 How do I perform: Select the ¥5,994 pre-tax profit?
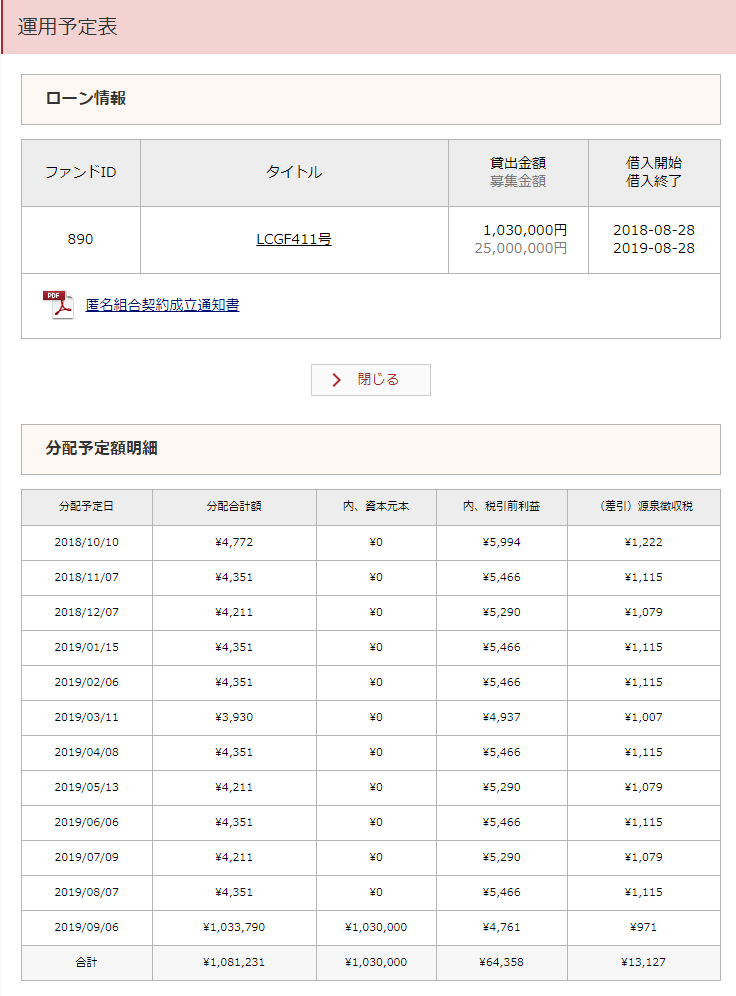(502, 542)
